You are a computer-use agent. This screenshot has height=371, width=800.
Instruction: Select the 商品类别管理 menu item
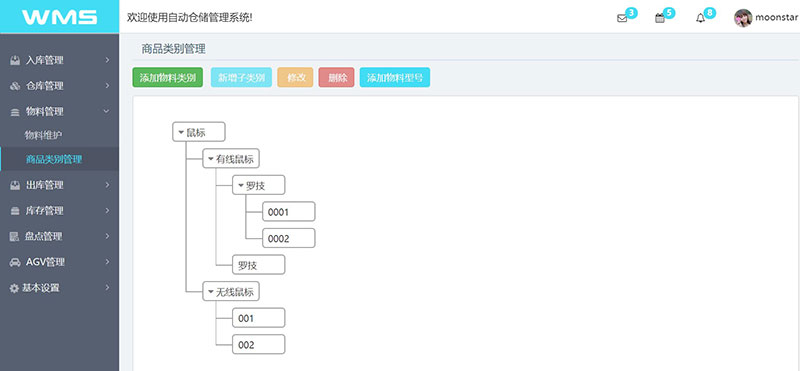point(54,159)
